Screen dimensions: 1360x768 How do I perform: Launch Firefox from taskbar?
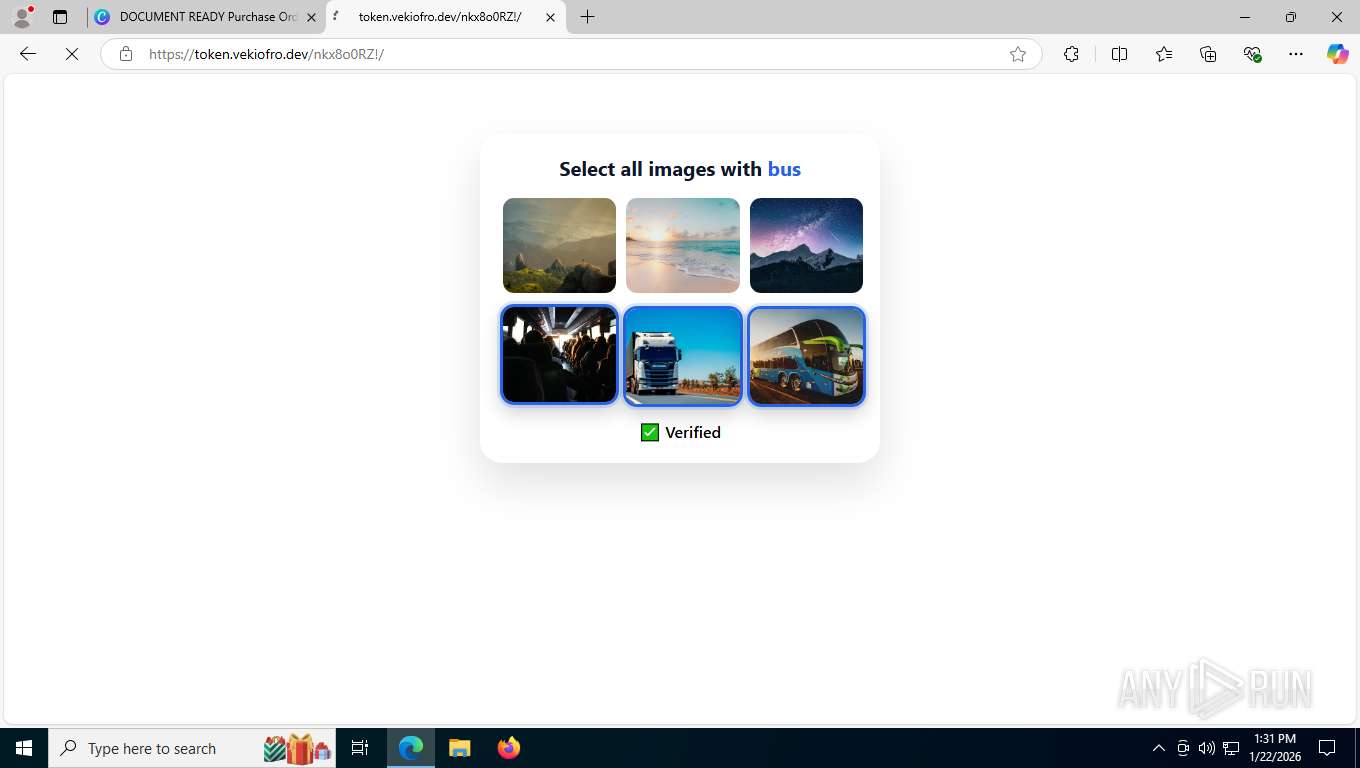pyautogui.click(x=509, y=748)
